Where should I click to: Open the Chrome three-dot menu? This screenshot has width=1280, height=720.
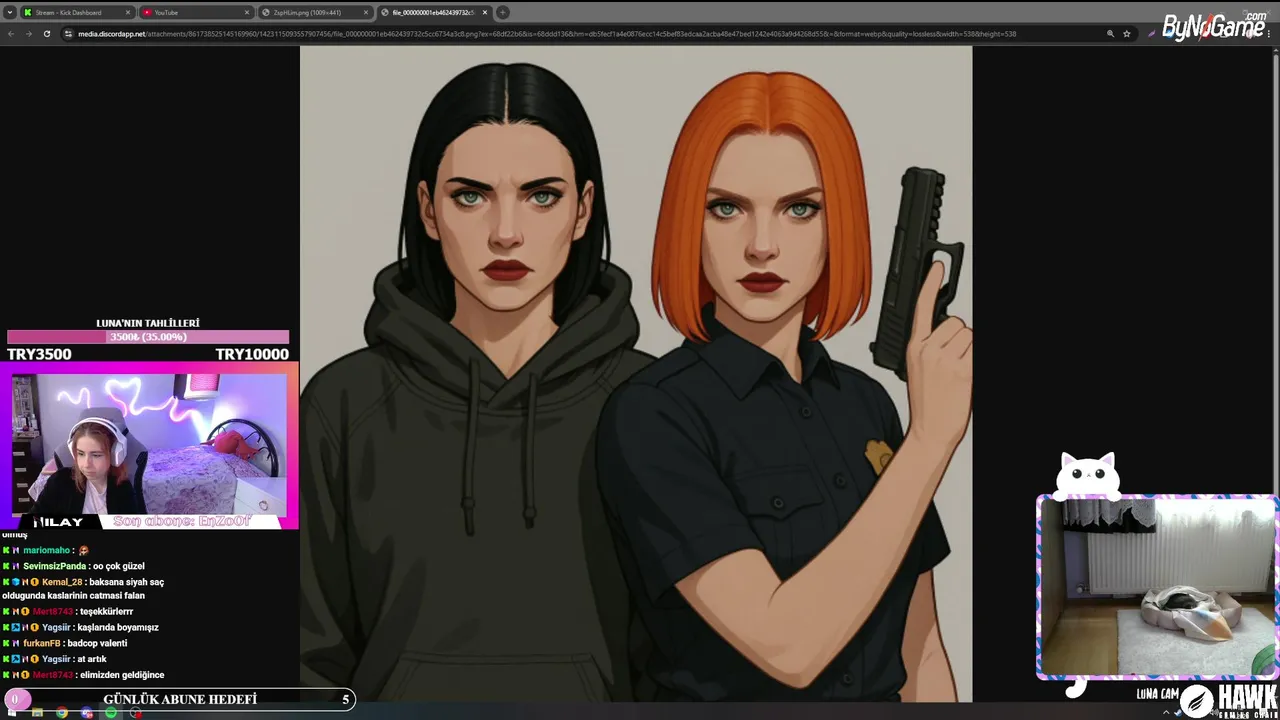coord(1271,33)
